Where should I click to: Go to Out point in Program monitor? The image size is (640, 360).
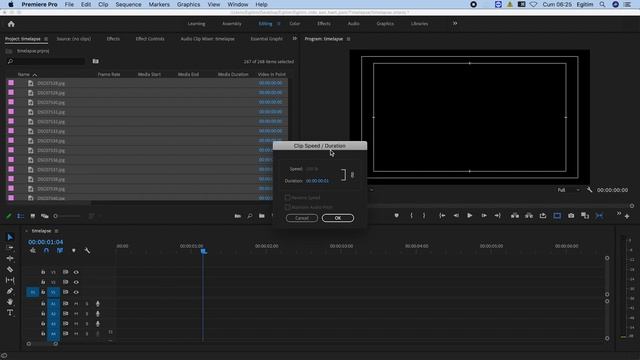click(x=497, y=216)
